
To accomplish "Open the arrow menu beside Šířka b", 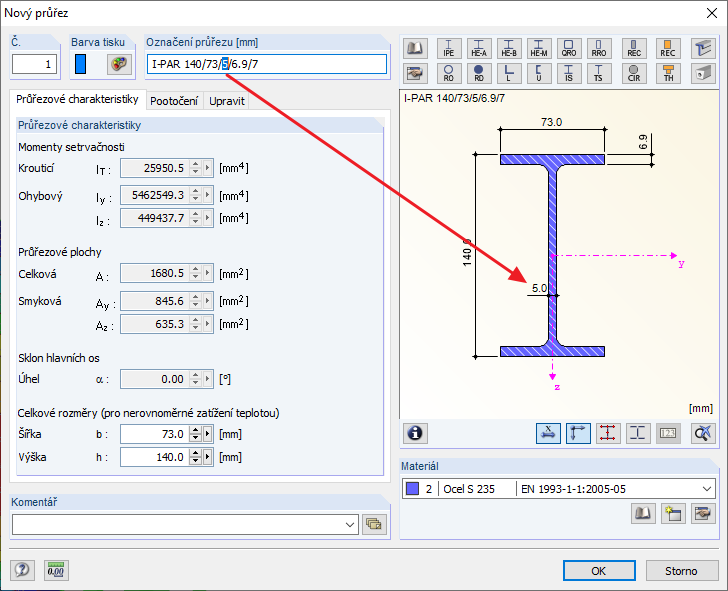I will click(x=208, y=434).
